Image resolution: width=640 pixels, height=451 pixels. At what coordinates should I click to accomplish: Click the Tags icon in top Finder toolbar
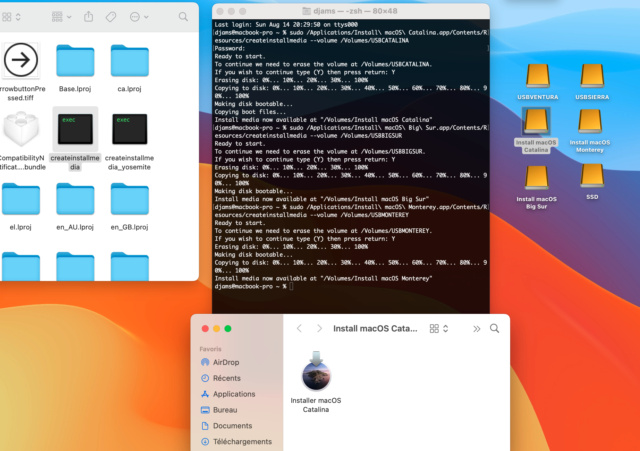[x=111, y=17]
